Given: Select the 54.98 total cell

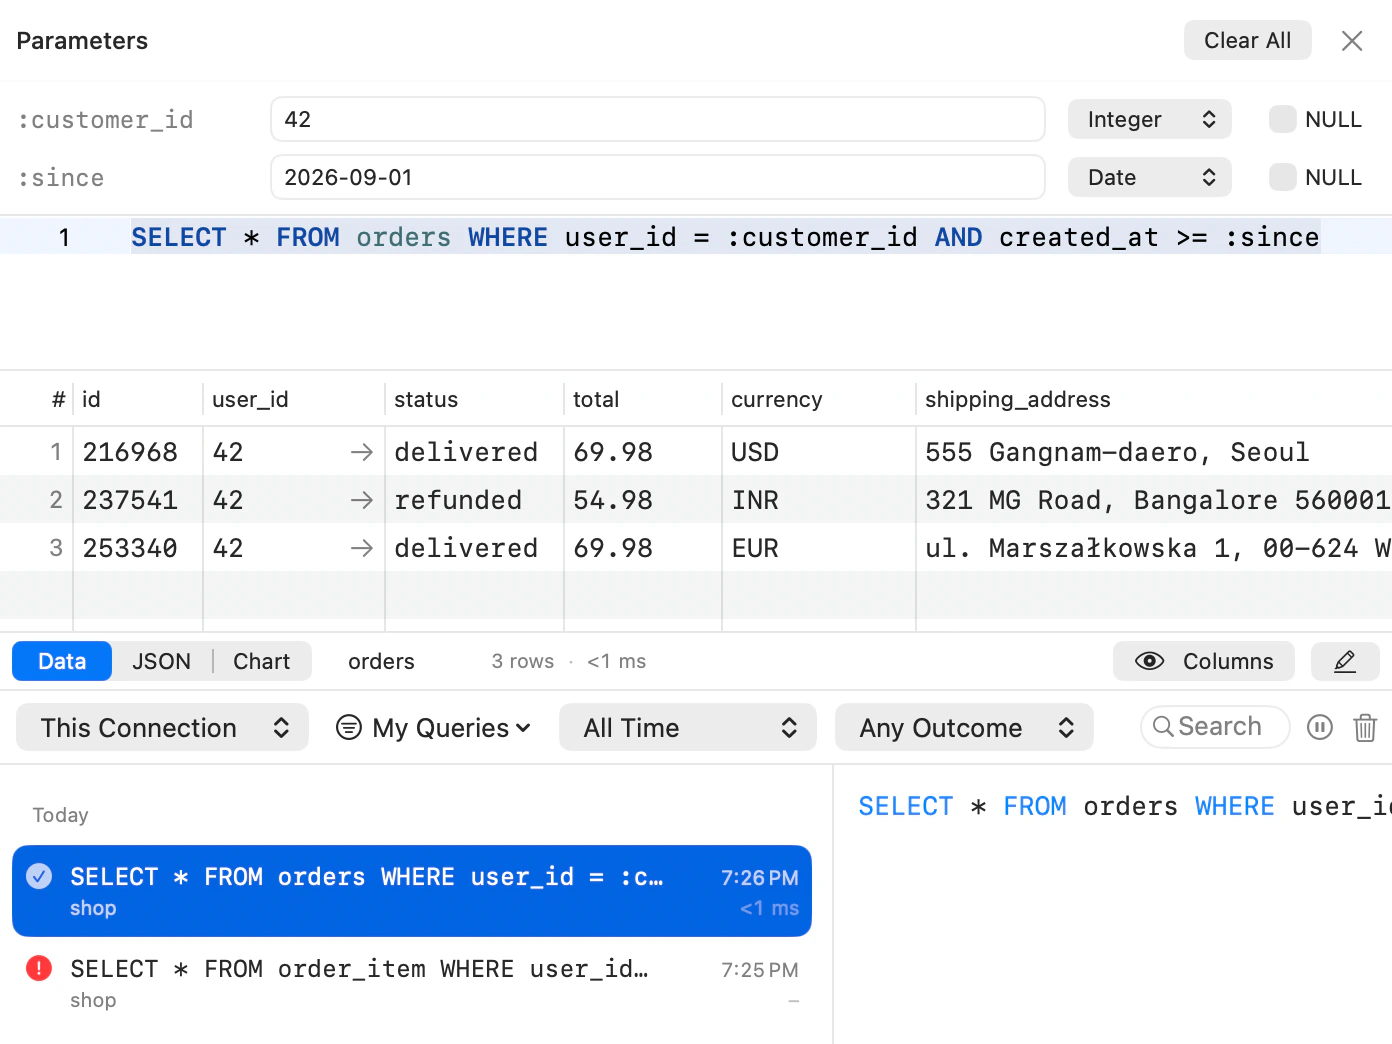Looking at the screenshot, I should click(x=642, y=500).
